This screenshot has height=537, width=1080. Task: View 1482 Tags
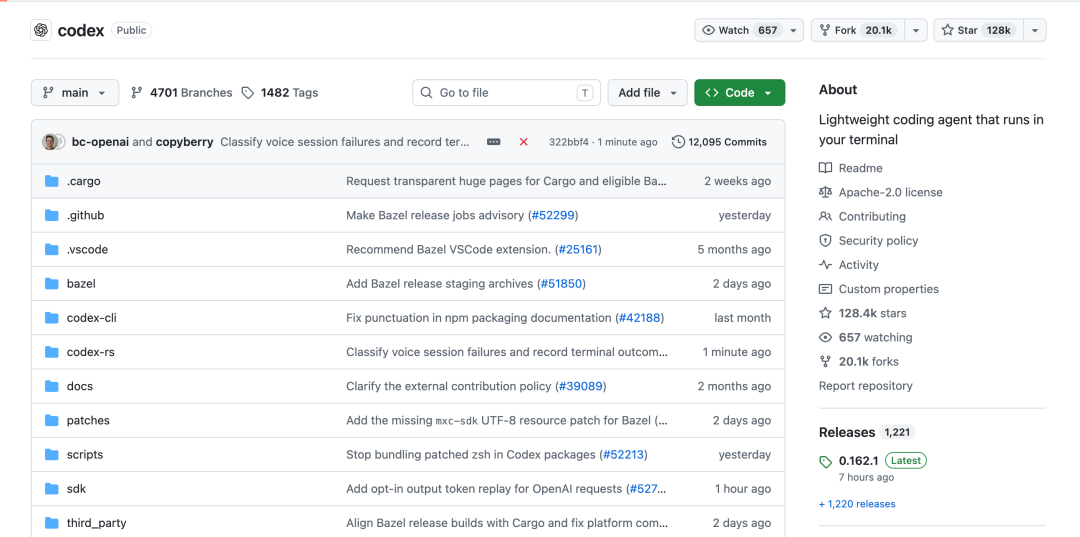[x=280, y=92]
